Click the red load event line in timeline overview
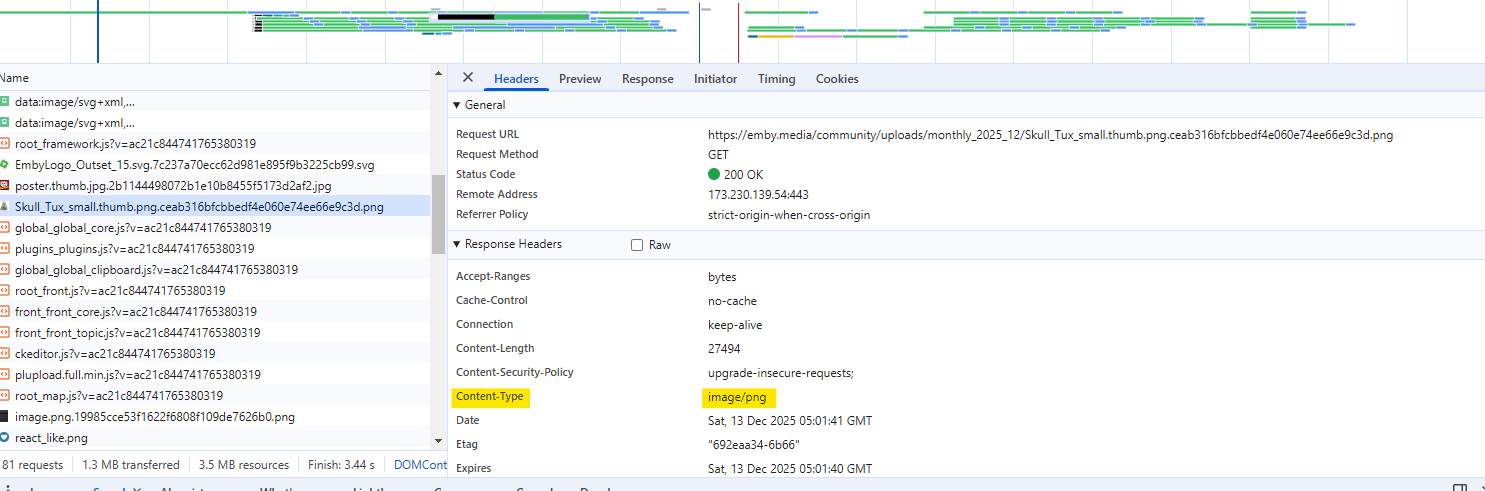The image size is (1485, 491). (738, 32)
